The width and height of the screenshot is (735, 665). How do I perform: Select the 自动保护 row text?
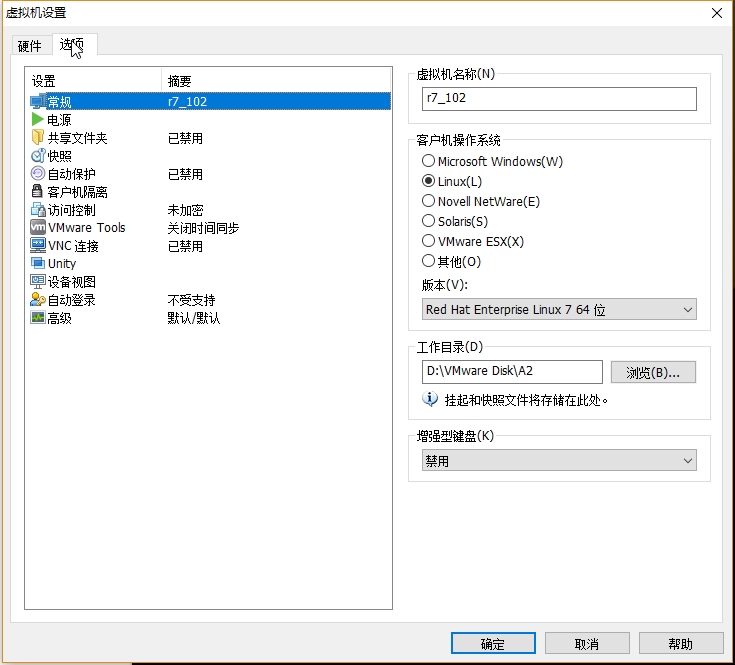[72, 174]
